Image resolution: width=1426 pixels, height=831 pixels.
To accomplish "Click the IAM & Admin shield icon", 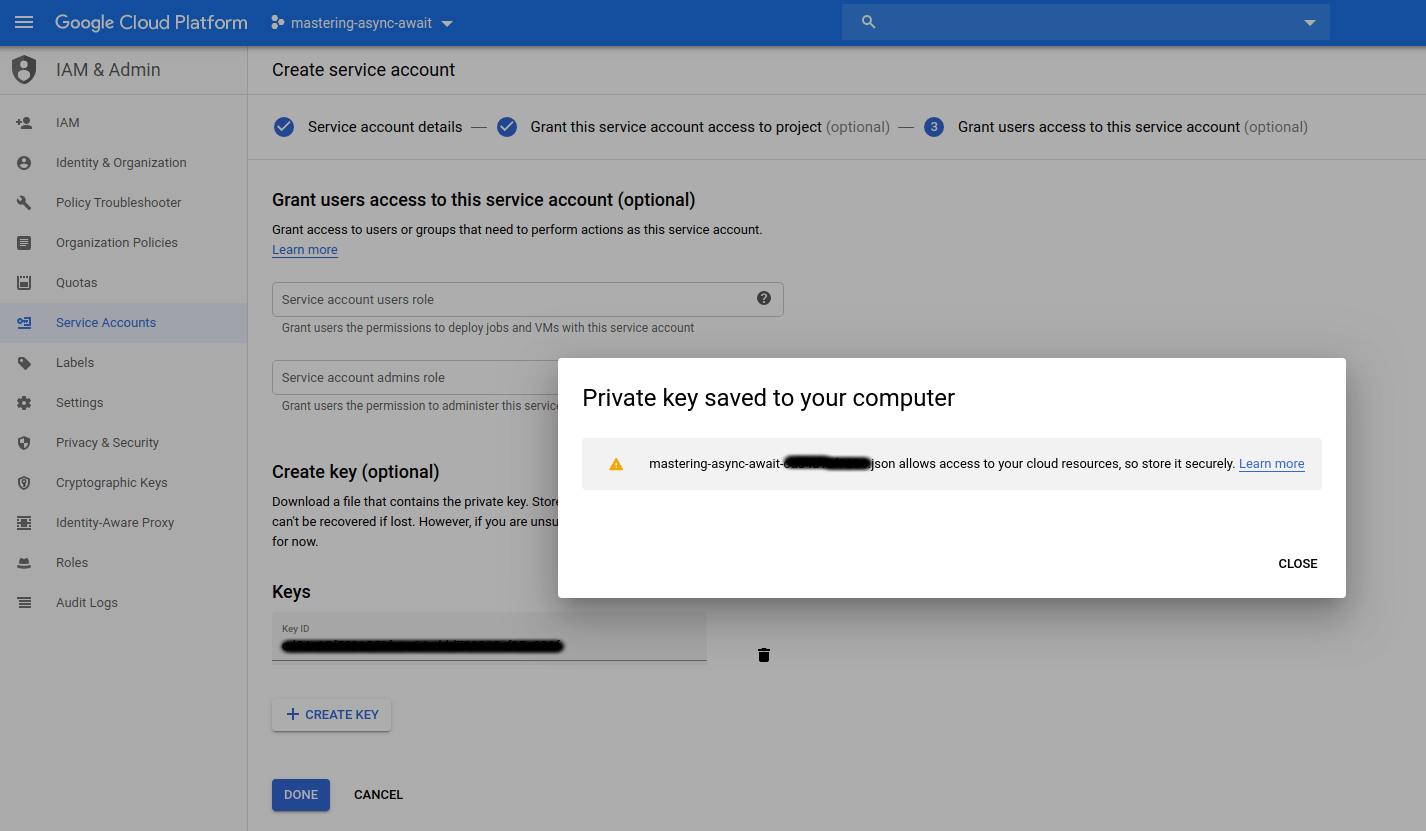I will click(24, 70).
